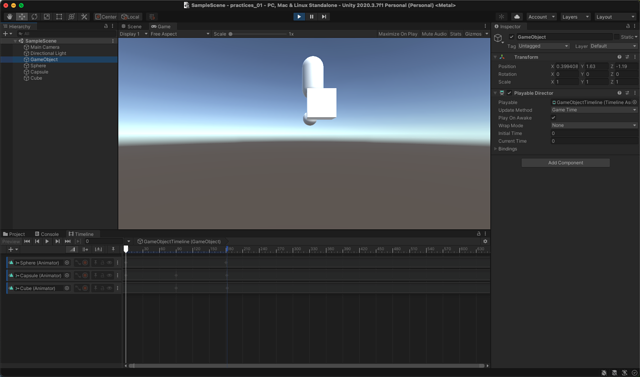Open the Update Method dropdown

click(594, 110)
